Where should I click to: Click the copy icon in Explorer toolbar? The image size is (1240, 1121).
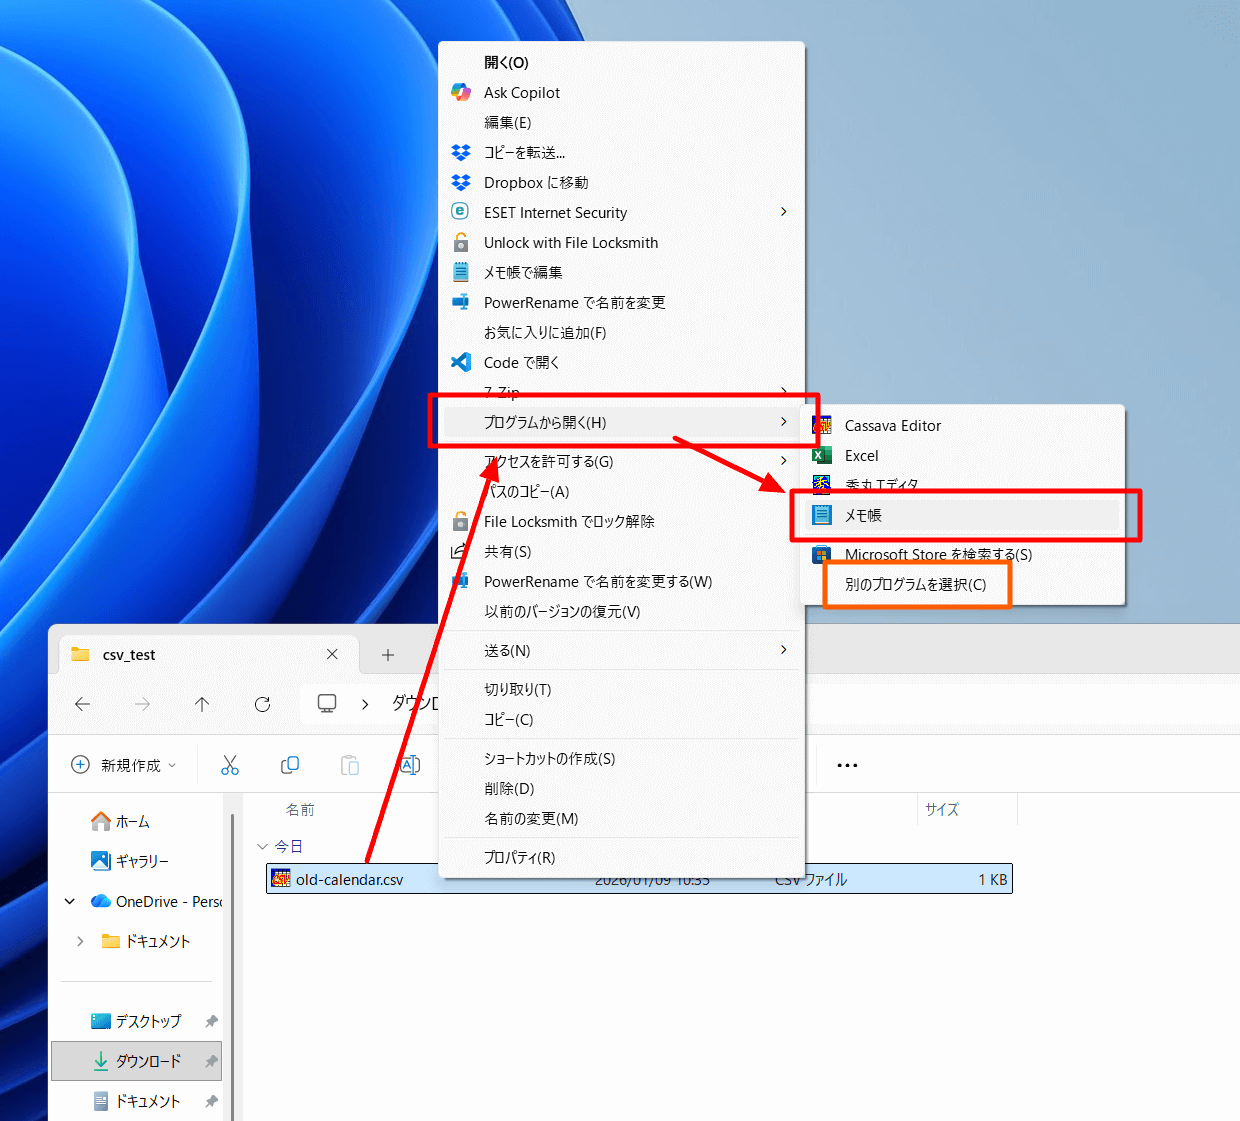click(x=290, y=765)
